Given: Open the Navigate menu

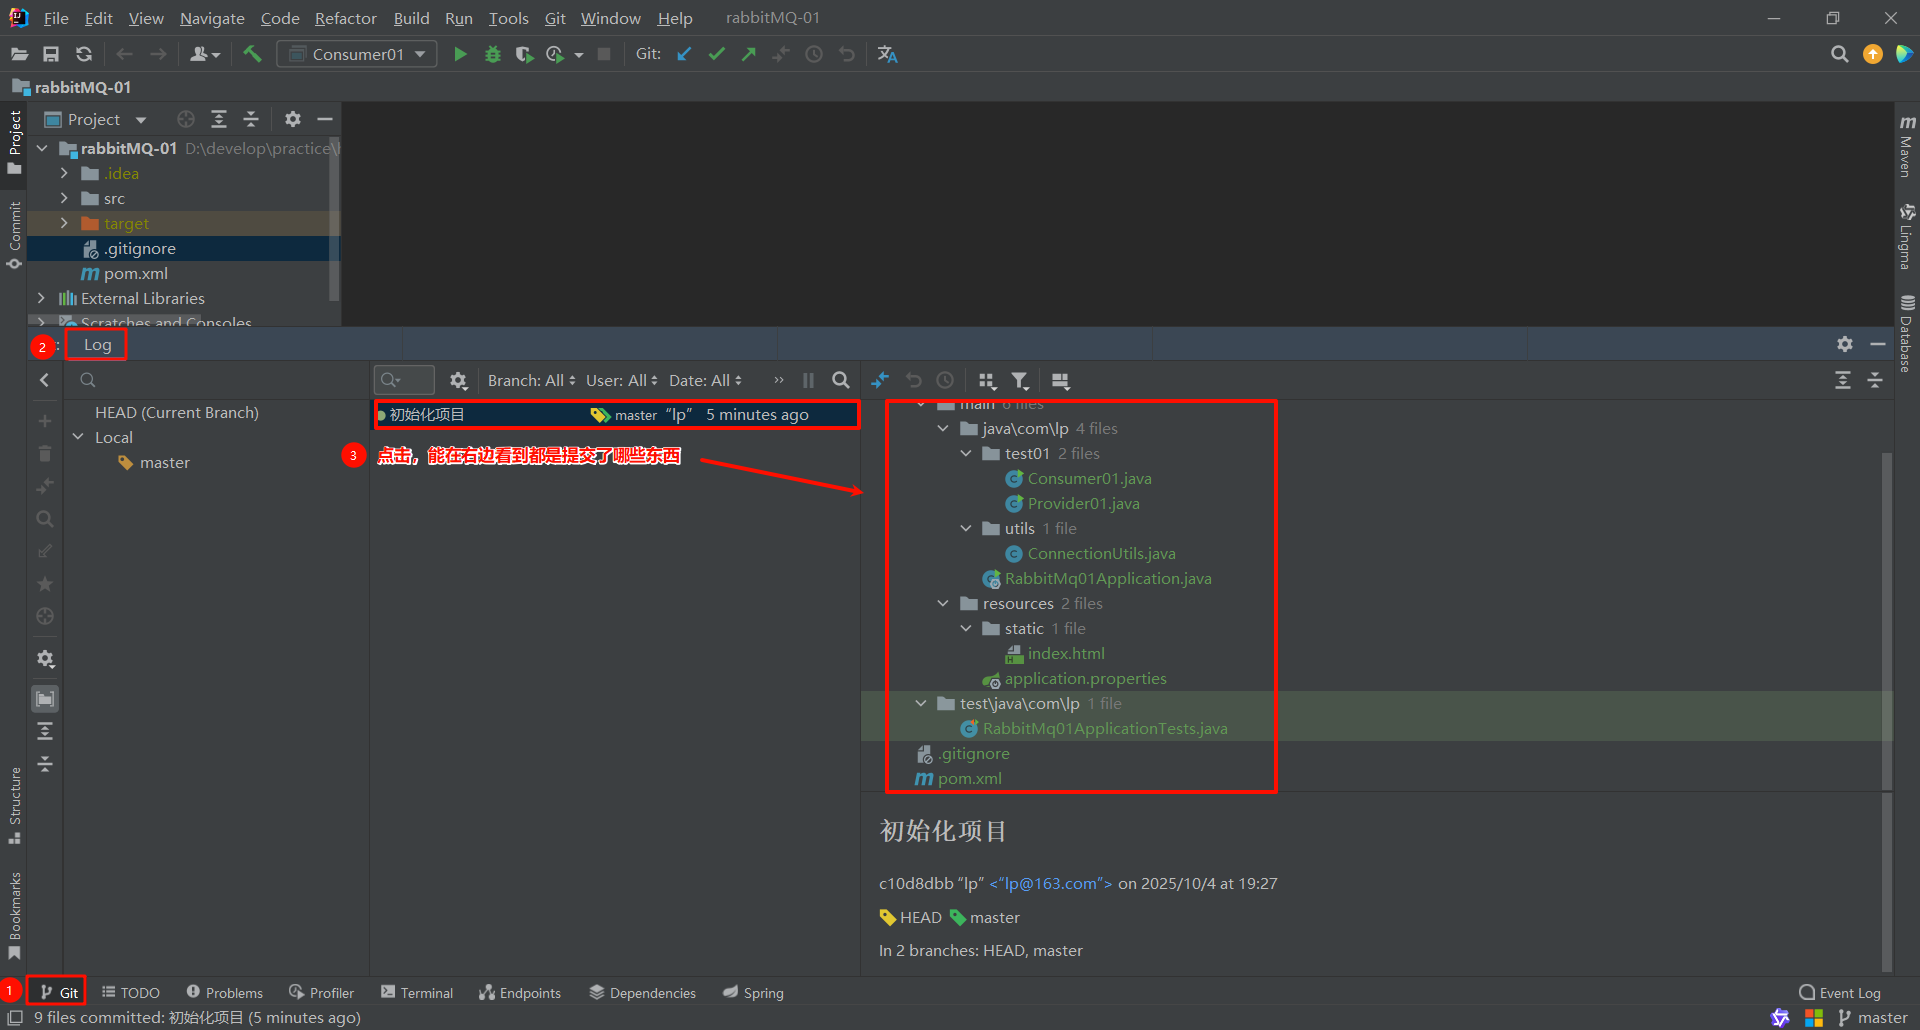Looking at the screenshot, I should (x=212, y=18).
